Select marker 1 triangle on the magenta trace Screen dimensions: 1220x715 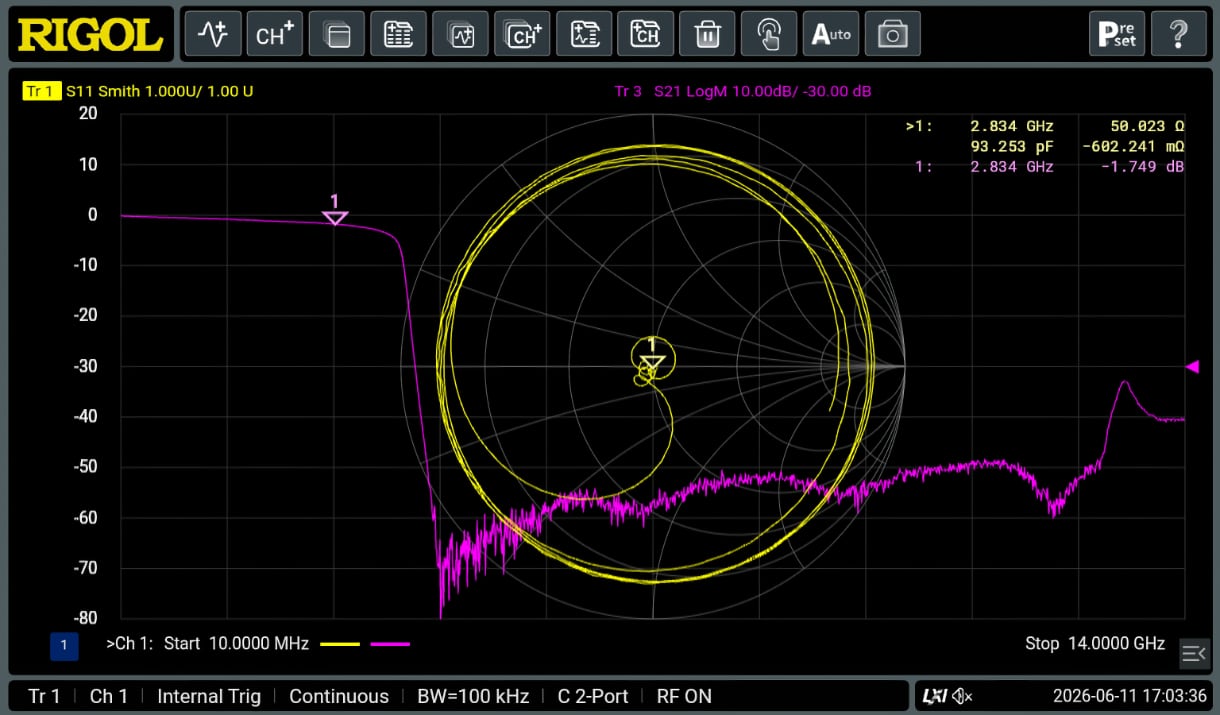[335, 218]
